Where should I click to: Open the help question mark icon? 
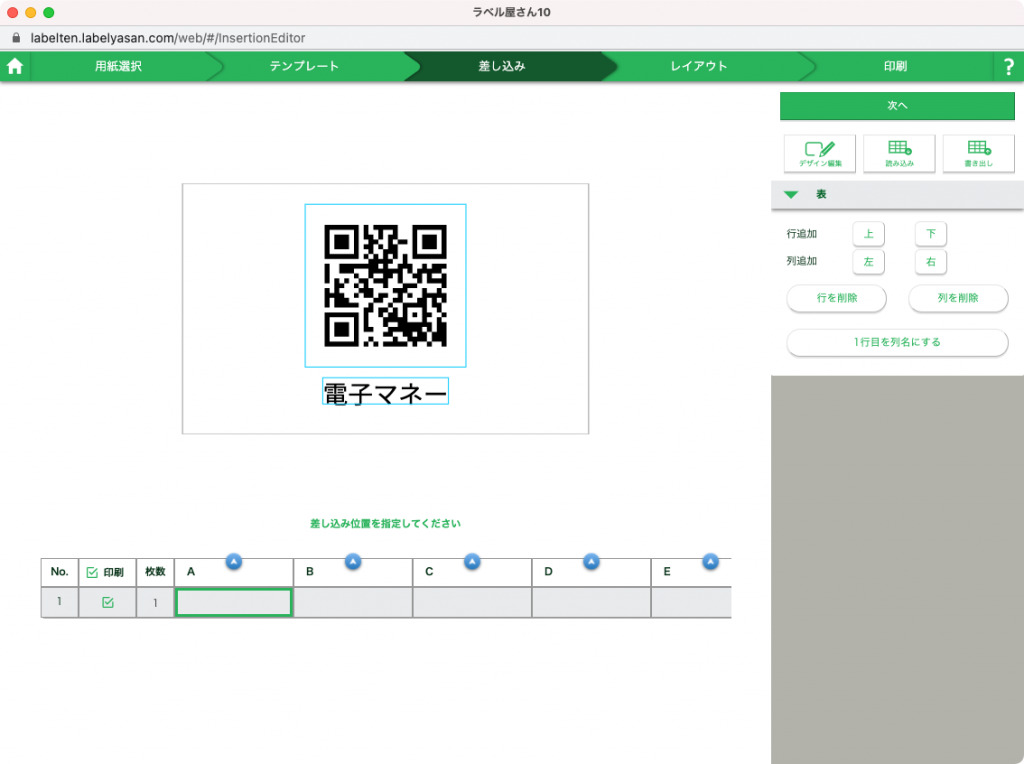click(1008, 66)
